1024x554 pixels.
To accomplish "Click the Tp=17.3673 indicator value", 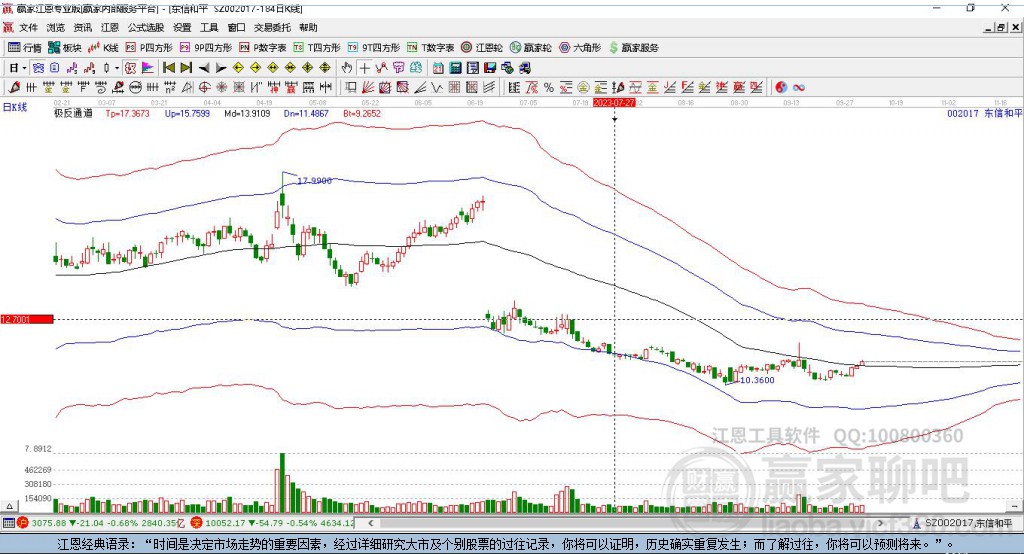I will click(x=127, y=113).
